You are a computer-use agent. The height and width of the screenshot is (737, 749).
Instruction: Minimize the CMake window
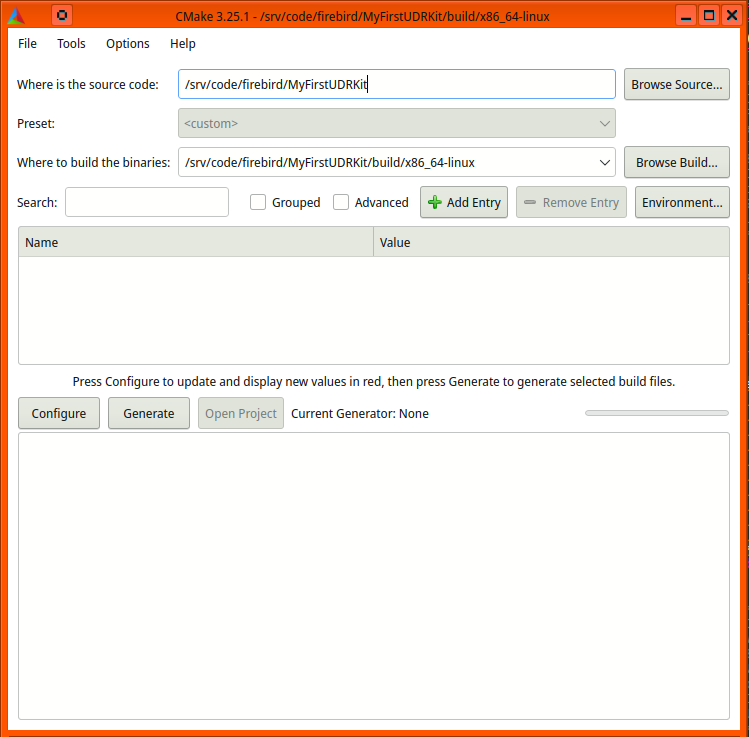tap(686, 16)
